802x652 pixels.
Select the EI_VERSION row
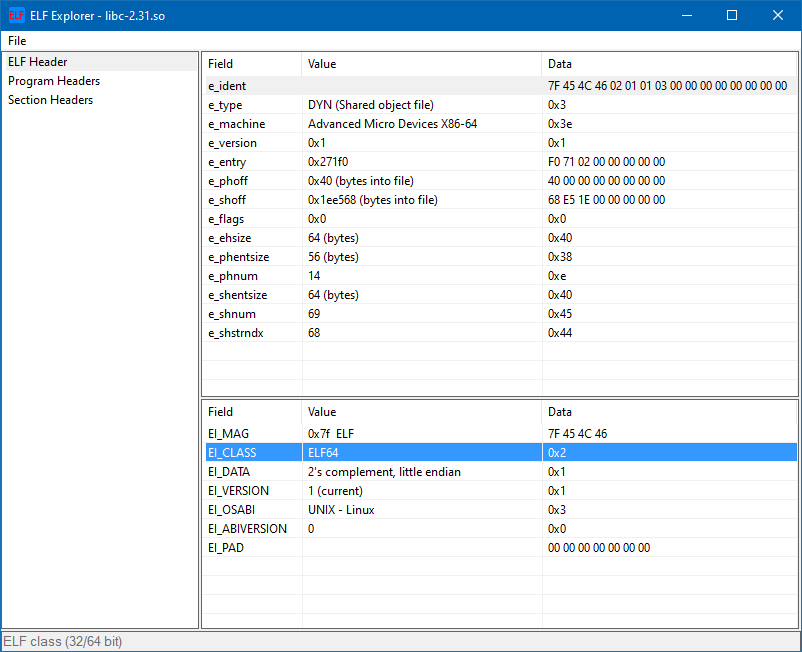pos(501,491)
